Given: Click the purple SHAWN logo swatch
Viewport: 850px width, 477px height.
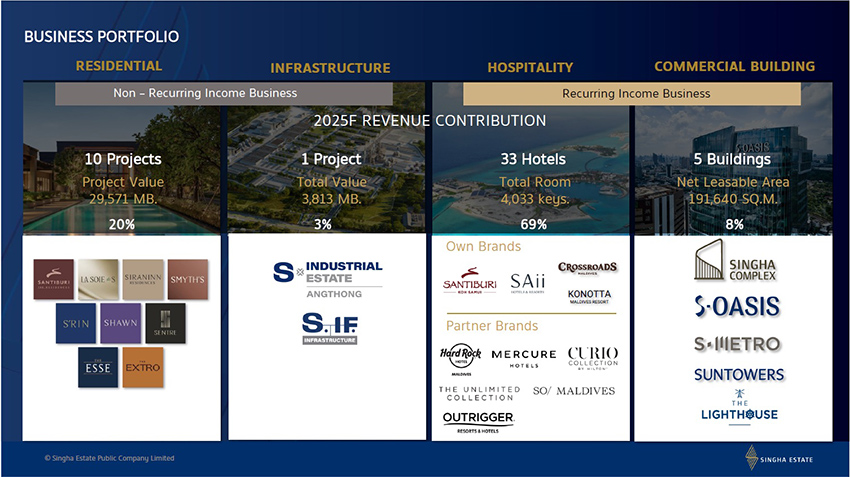Looking at the screenshot, I should [120, 323].
